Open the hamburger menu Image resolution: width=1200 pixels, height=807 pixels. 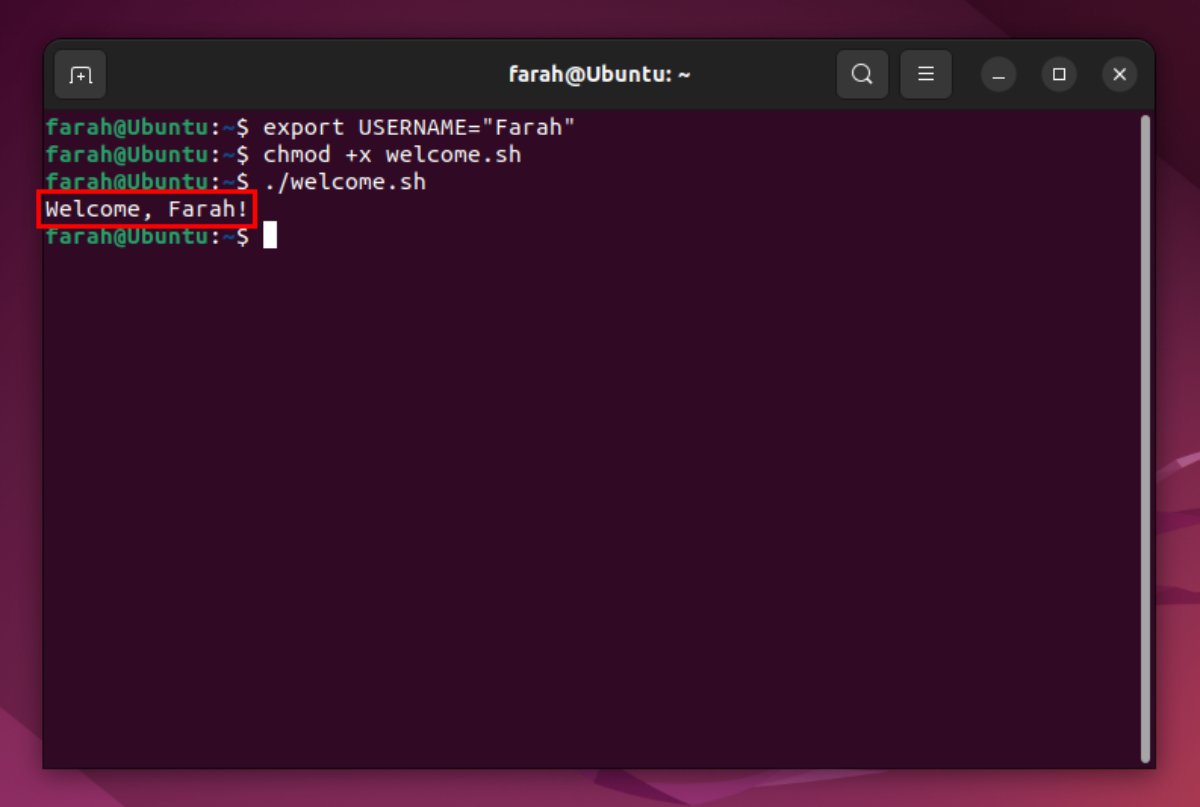click(x=926, y=75)
